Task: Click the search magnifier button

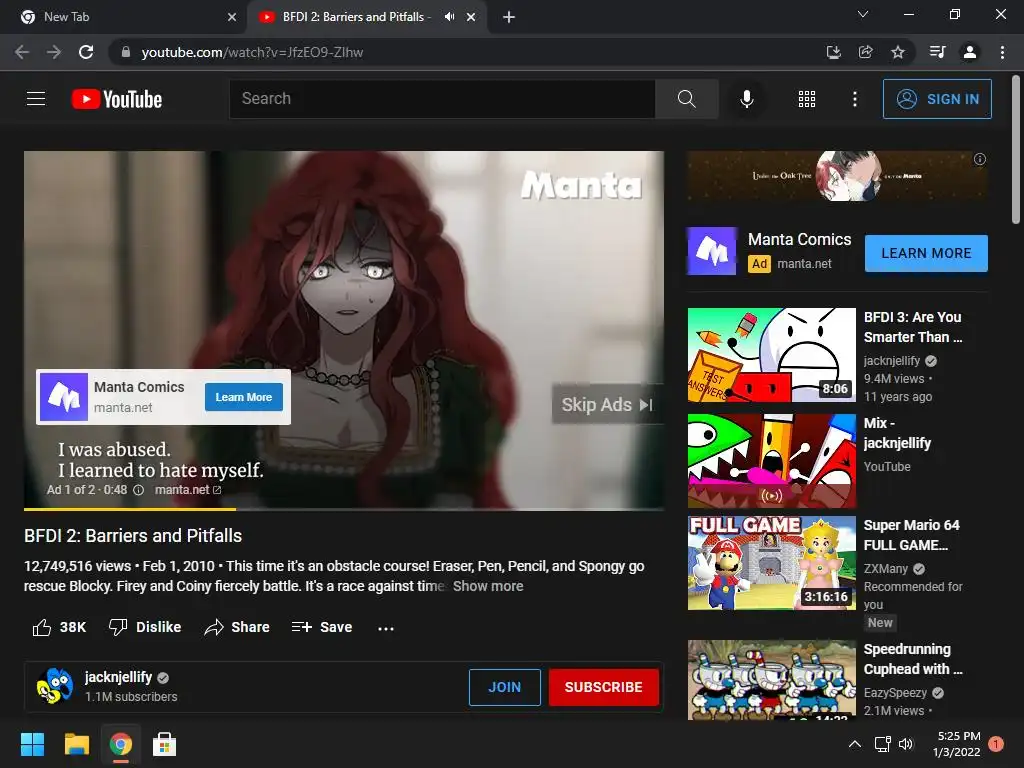Action: click(x=686, y=99)
